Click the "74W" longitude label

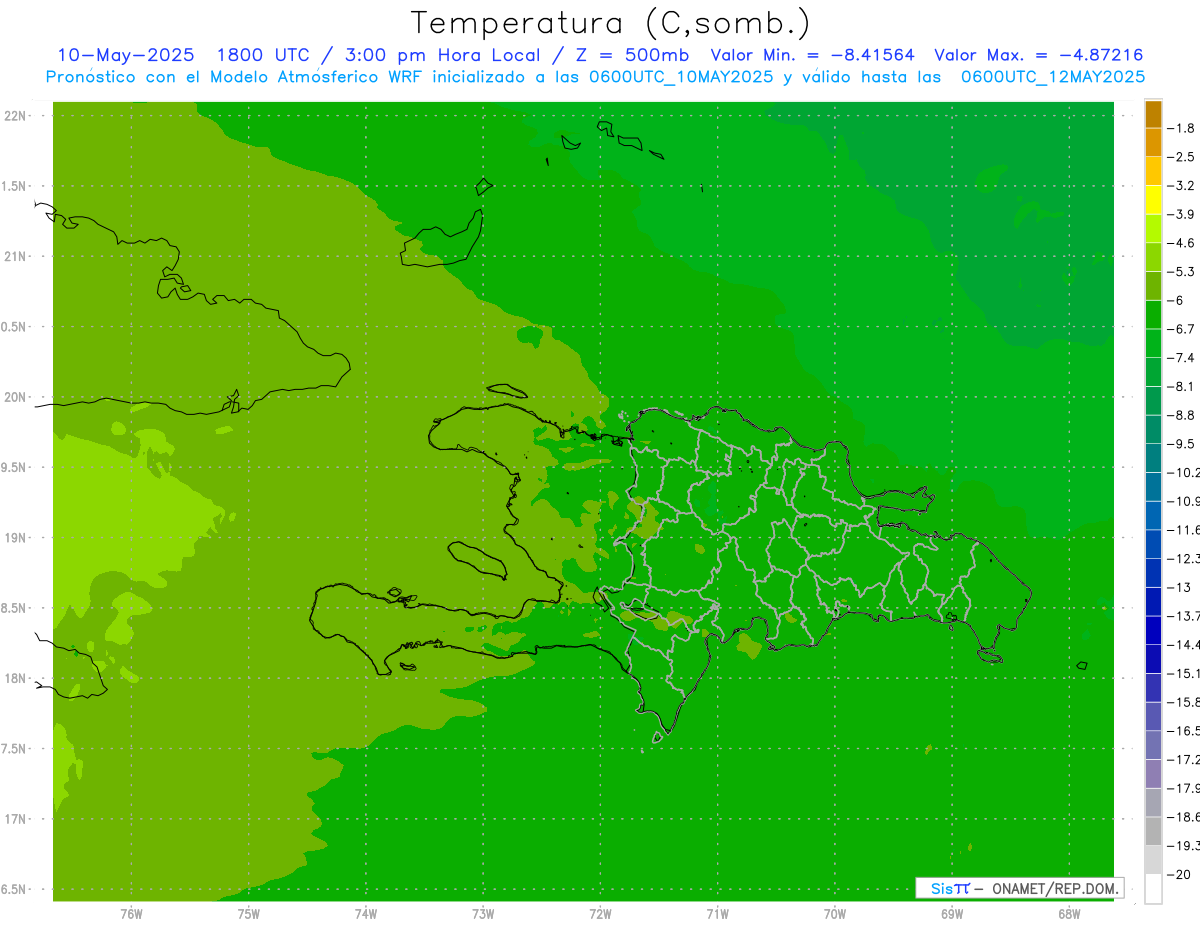(366, 913)
